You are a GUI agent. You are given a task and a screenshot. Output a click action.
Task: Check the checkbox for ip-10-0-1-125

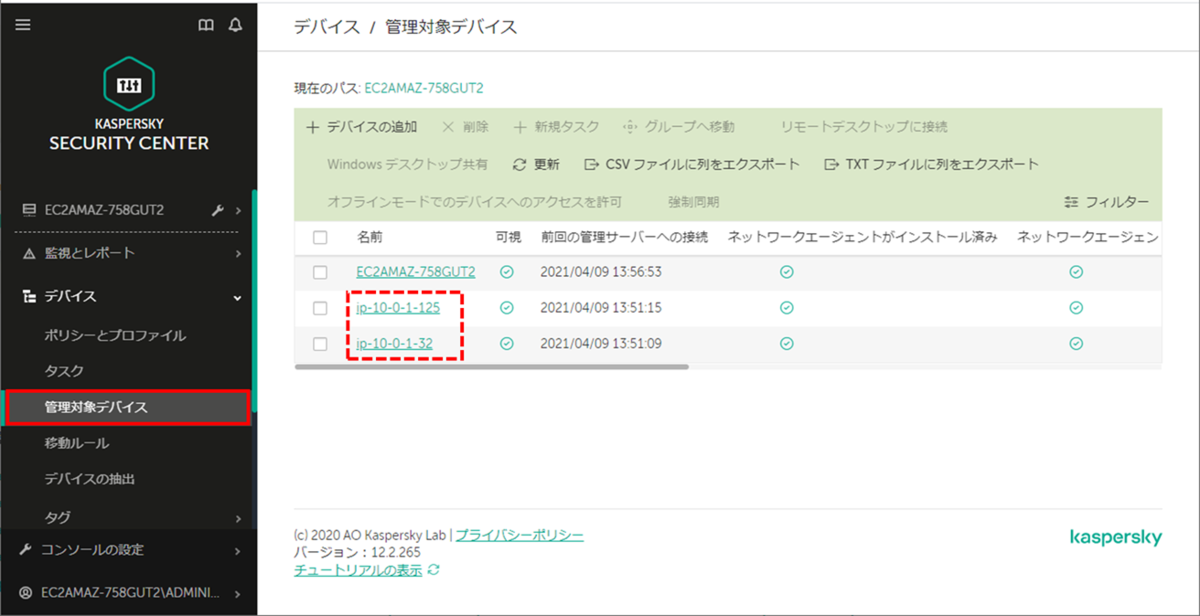click(319, 307)
